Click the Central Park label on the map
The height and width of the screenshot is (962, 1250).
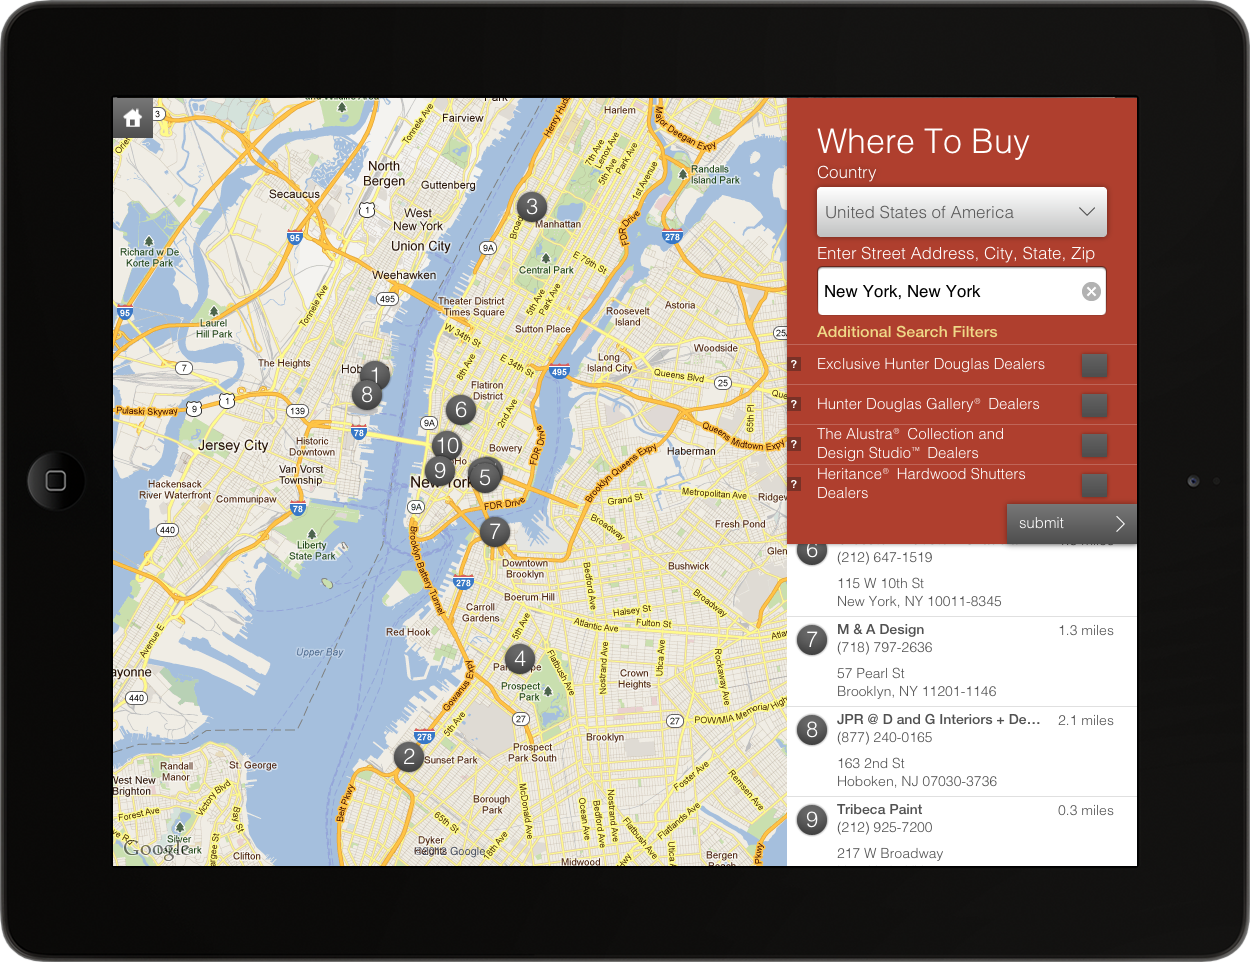[x=546, y=270]
